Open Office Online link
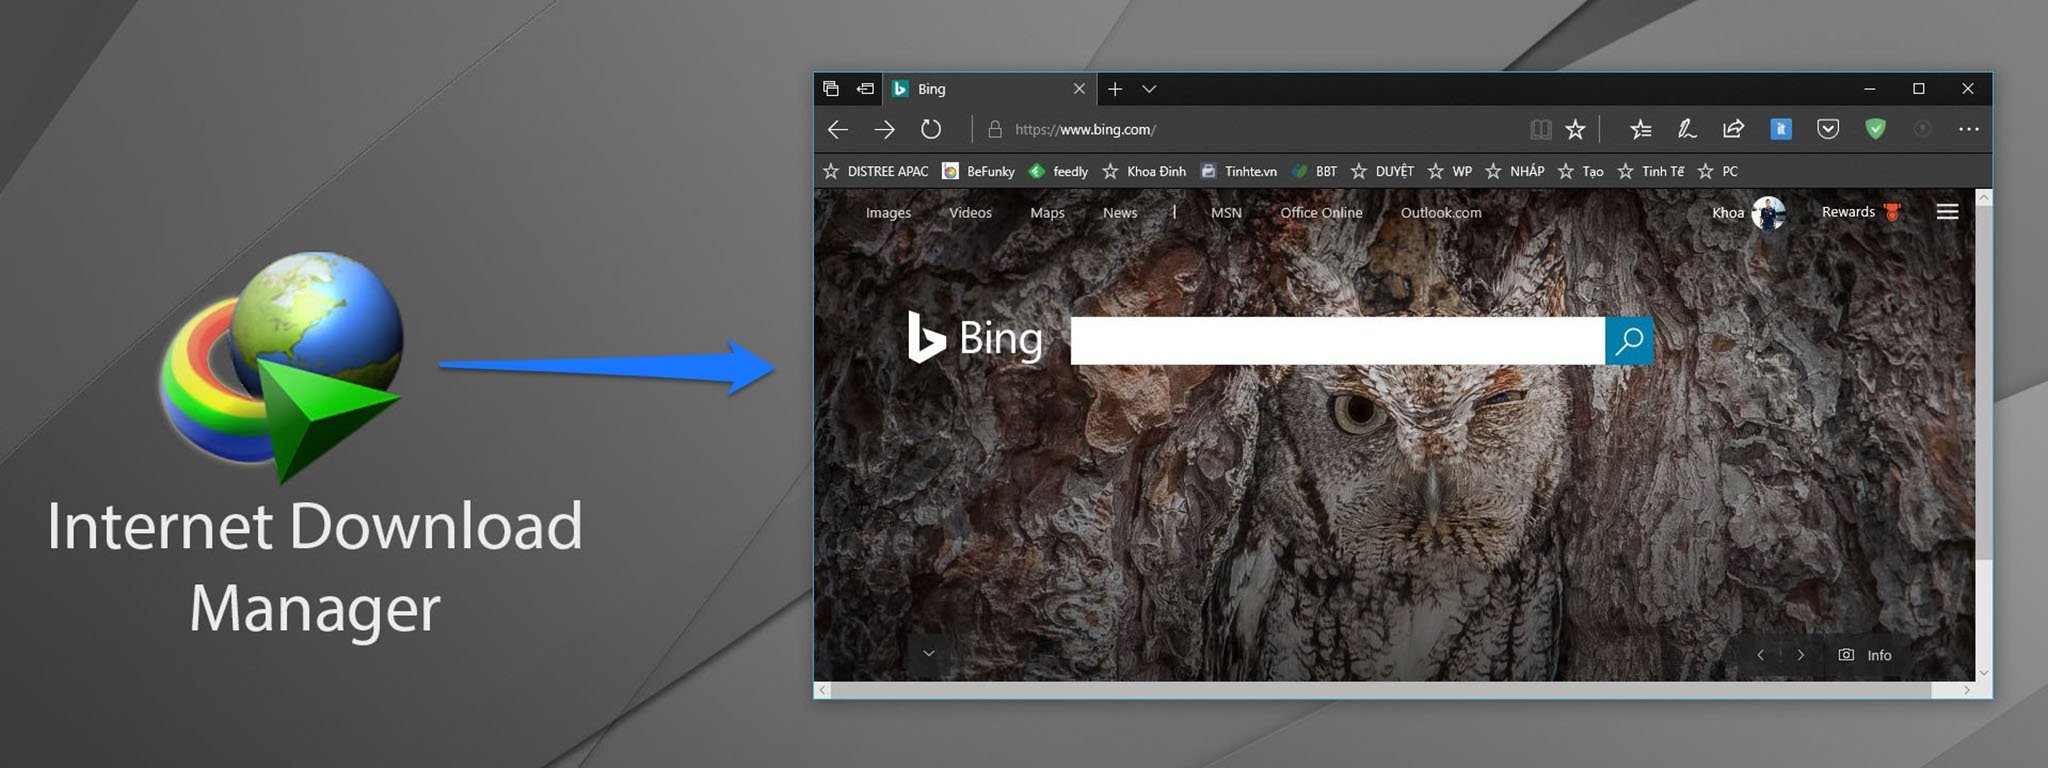 1321,213
